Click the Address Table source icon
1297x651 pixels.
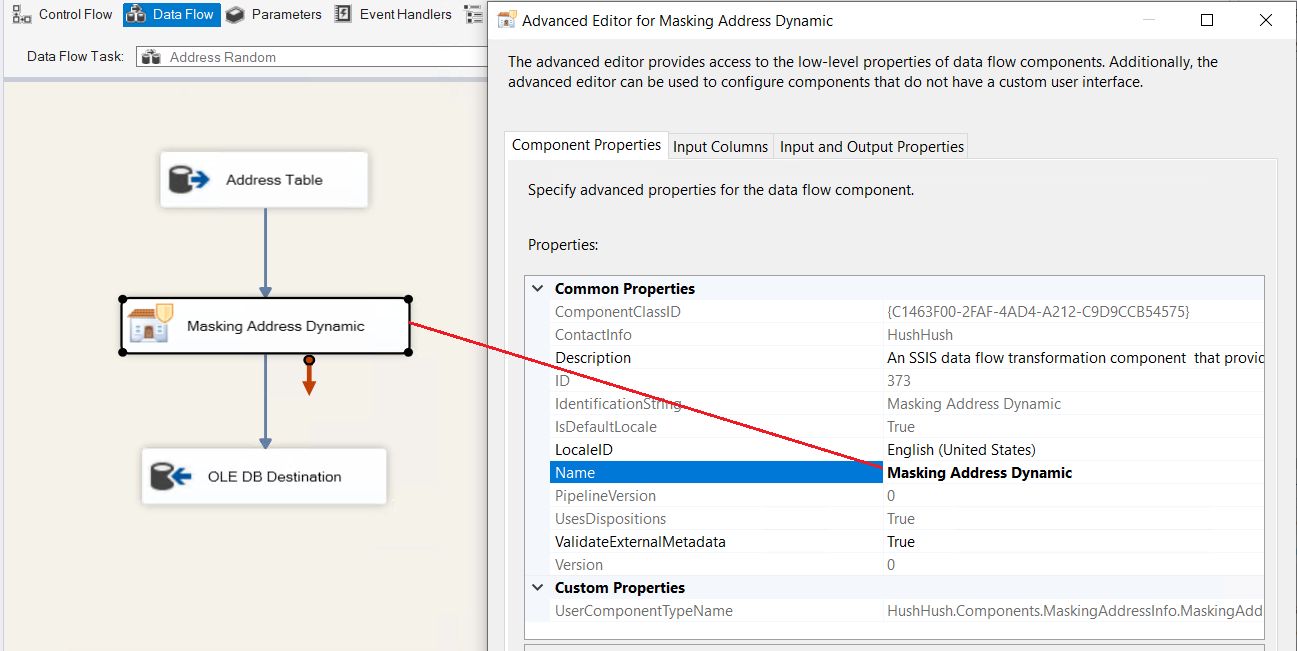[189, 180]
